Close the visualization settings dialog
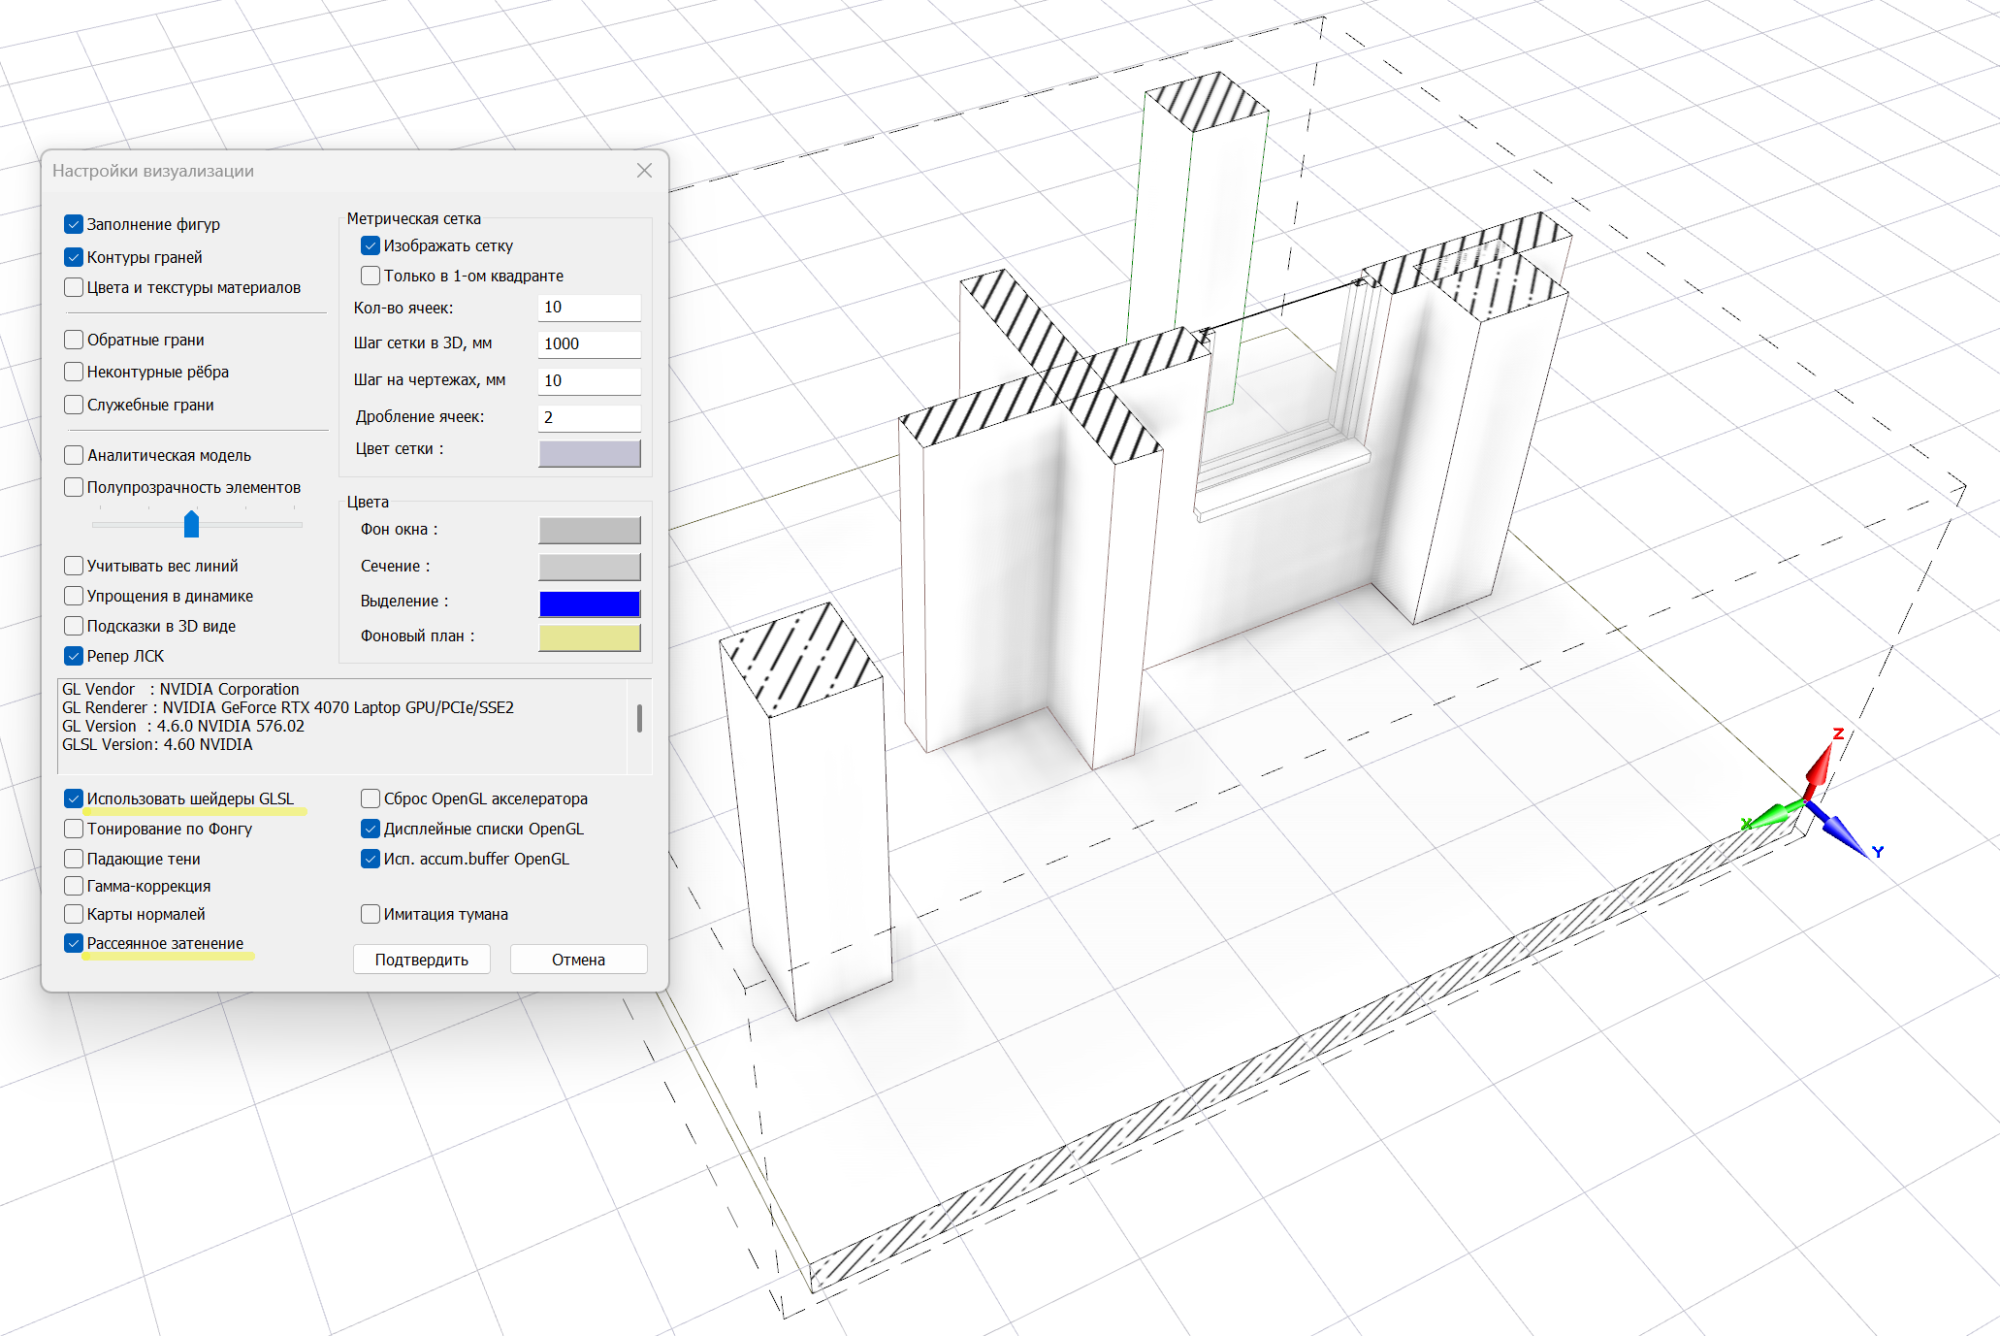2000x1336 pixels. [644, 171]
